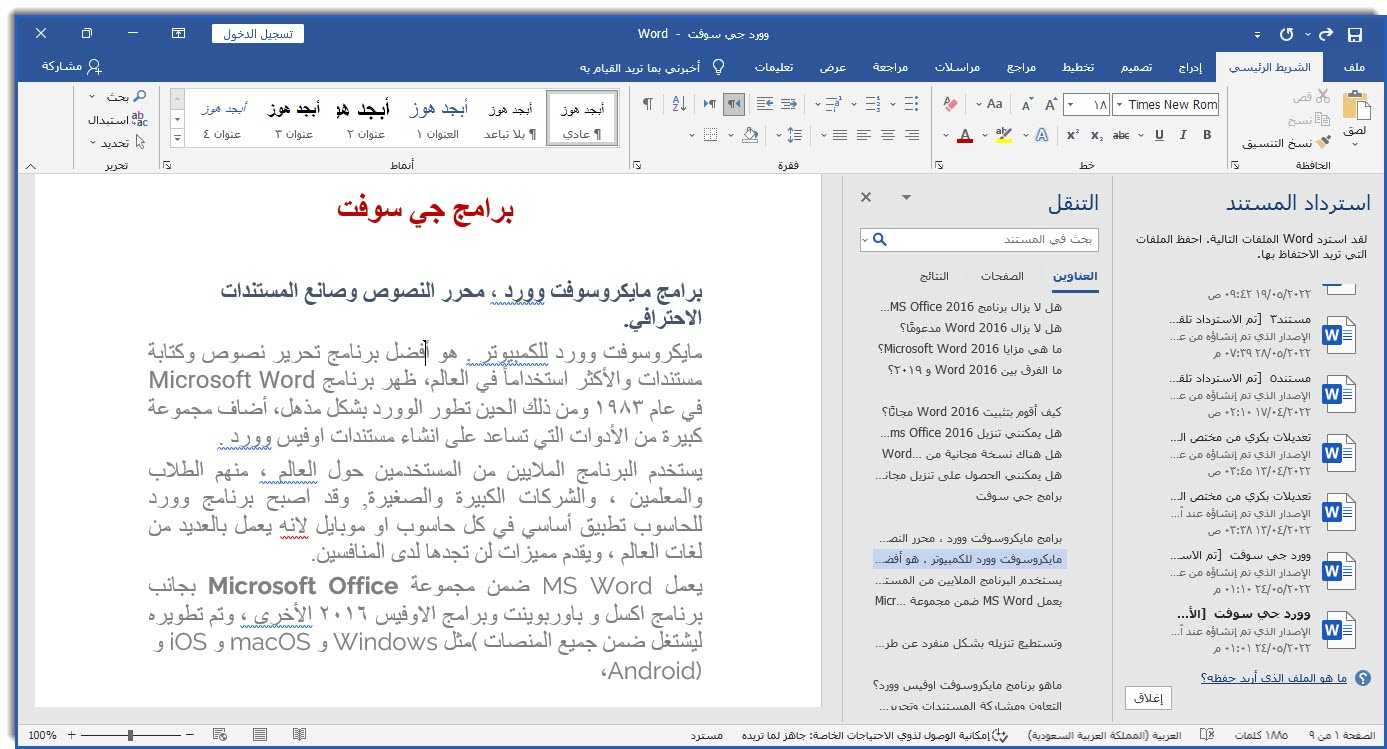Click the Increase Font Size icon
Image resolution: width=1387 pixels, height=749 pixels.
click(1051, 104)
